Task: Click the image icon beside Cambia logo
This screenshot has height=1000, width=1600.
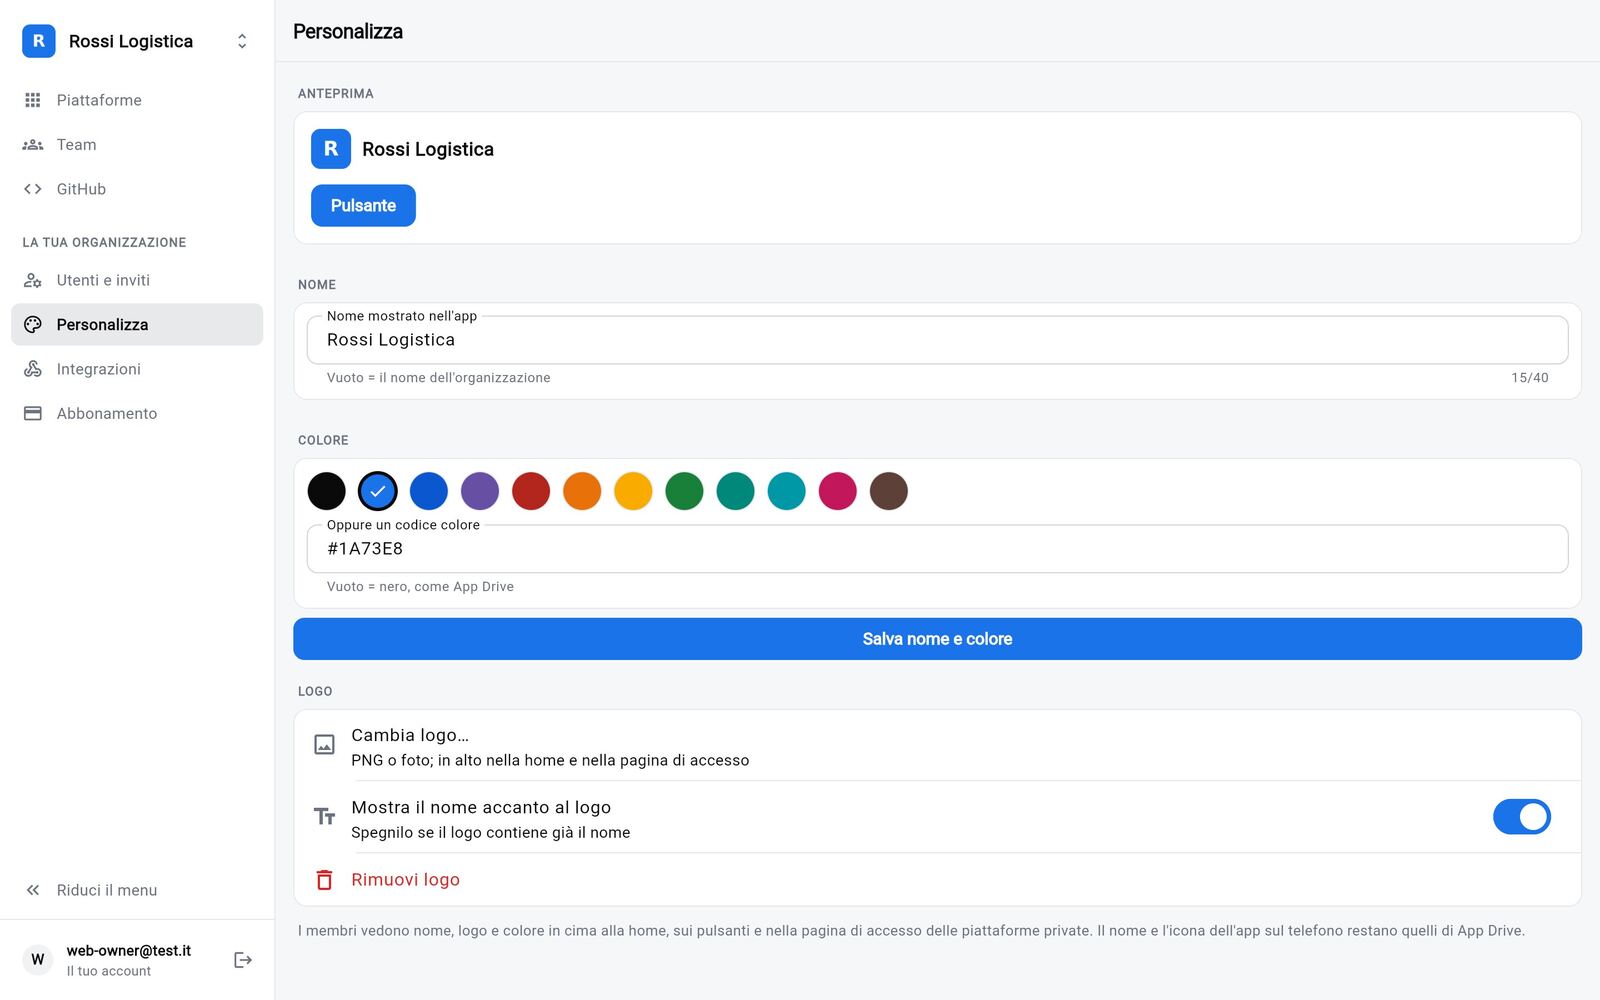Action: pyautogui.click(x=325, y=745)
